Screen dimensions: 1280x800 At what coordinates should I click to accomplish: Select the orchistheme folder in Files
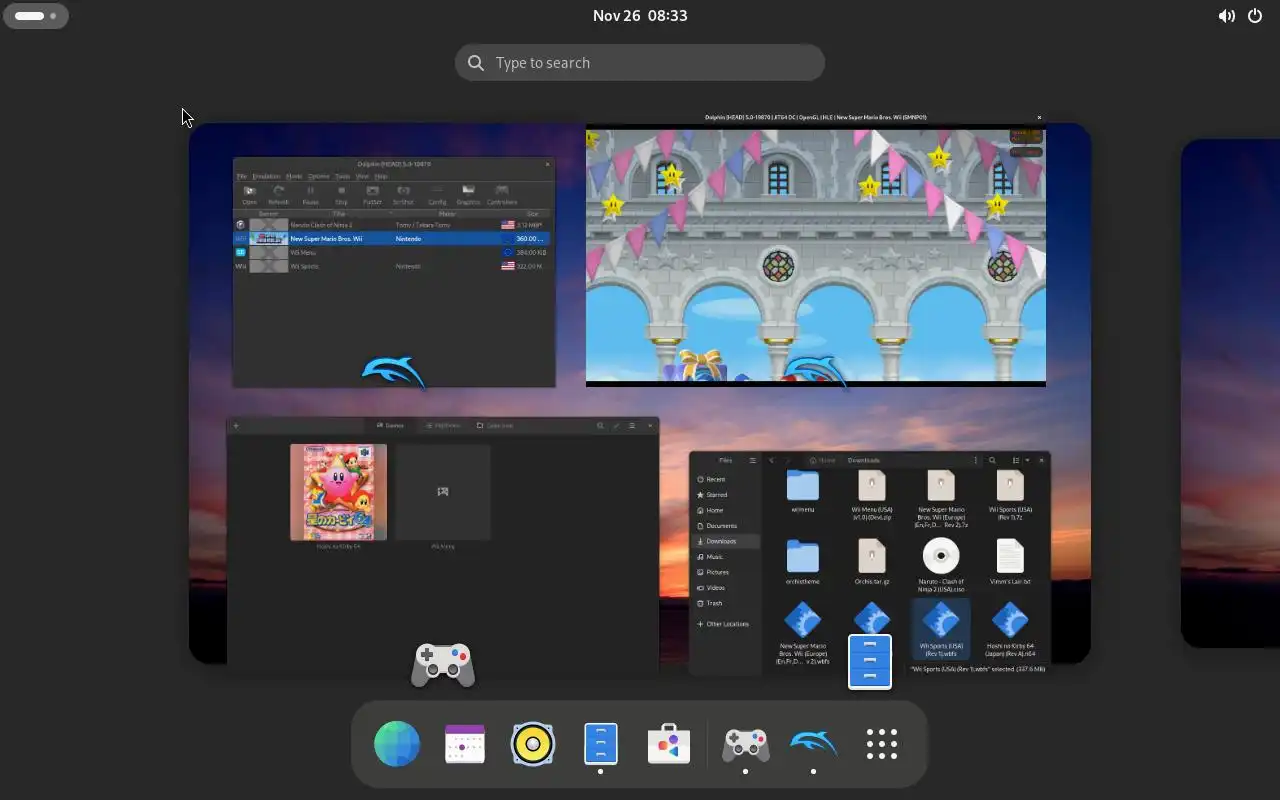[x=802, y=561]
